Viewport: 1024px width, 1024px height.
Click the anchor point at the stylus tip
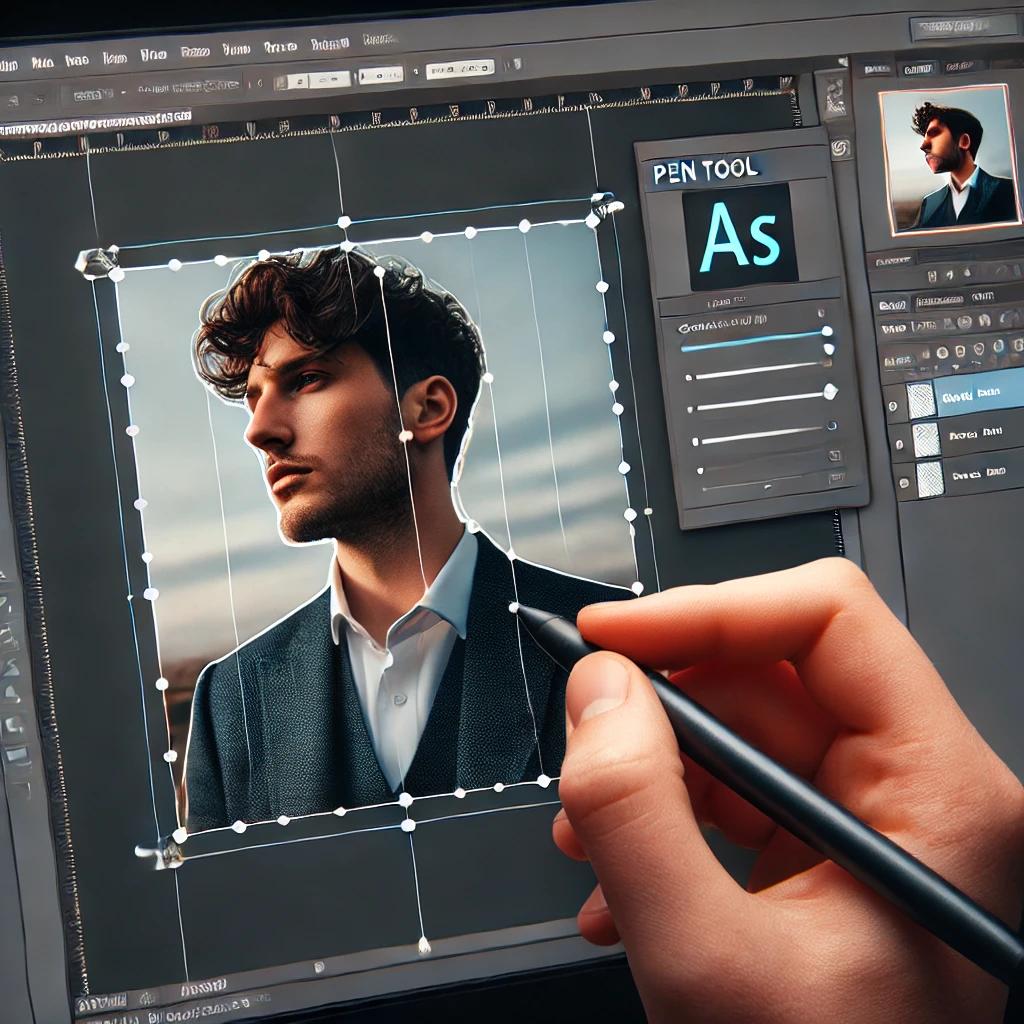513,607
